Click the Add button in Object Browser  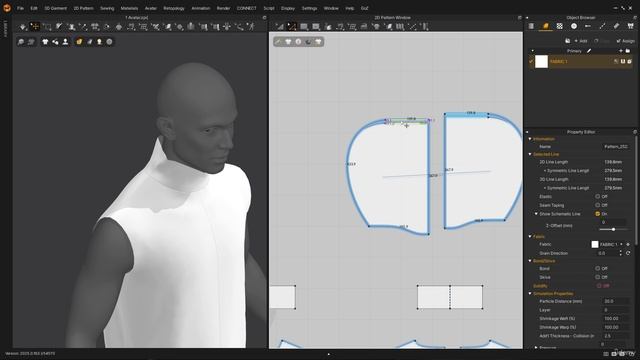tap(581, 41)
